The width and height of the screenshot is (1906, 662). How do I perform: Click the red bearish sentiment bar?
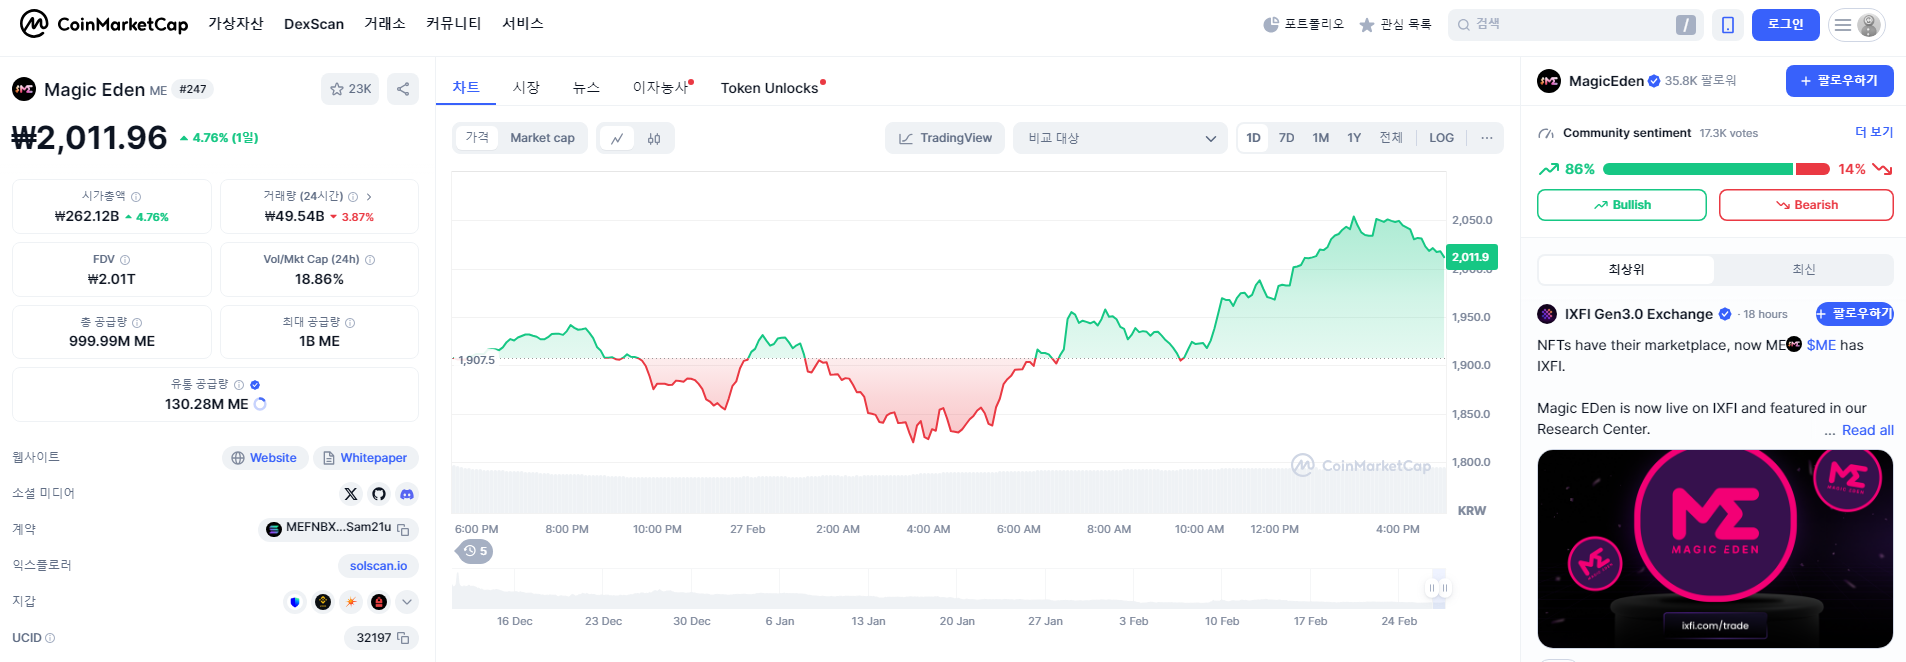[x=1812, y=169]
